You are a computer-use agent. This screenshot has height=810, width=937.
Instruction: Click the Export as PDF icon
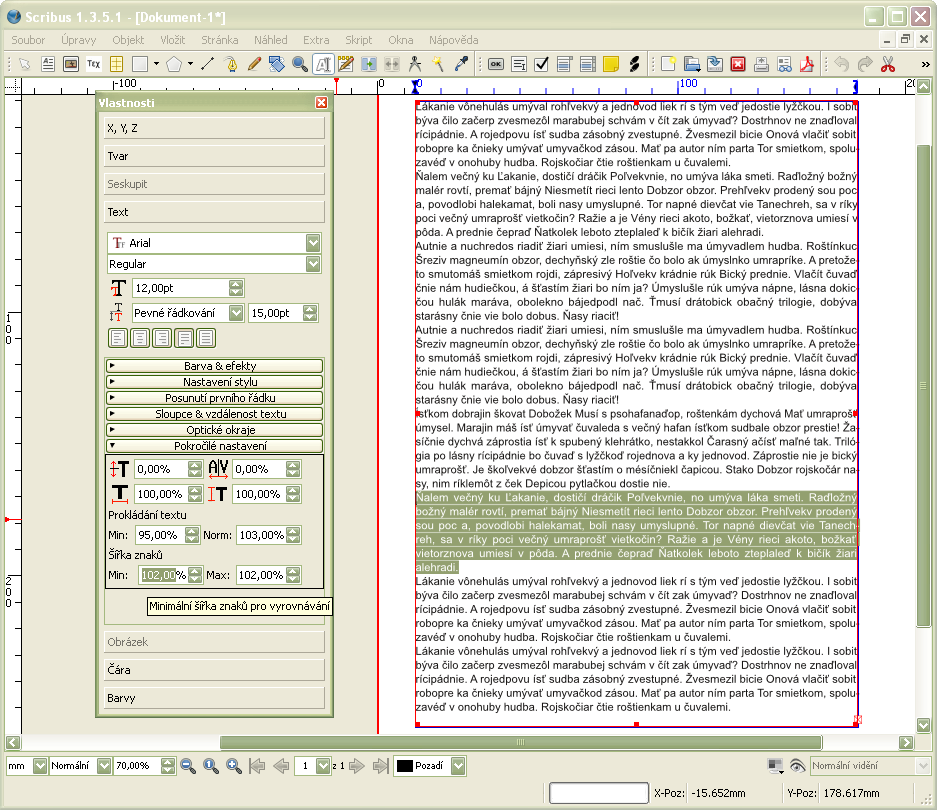(x=805, y=64)
